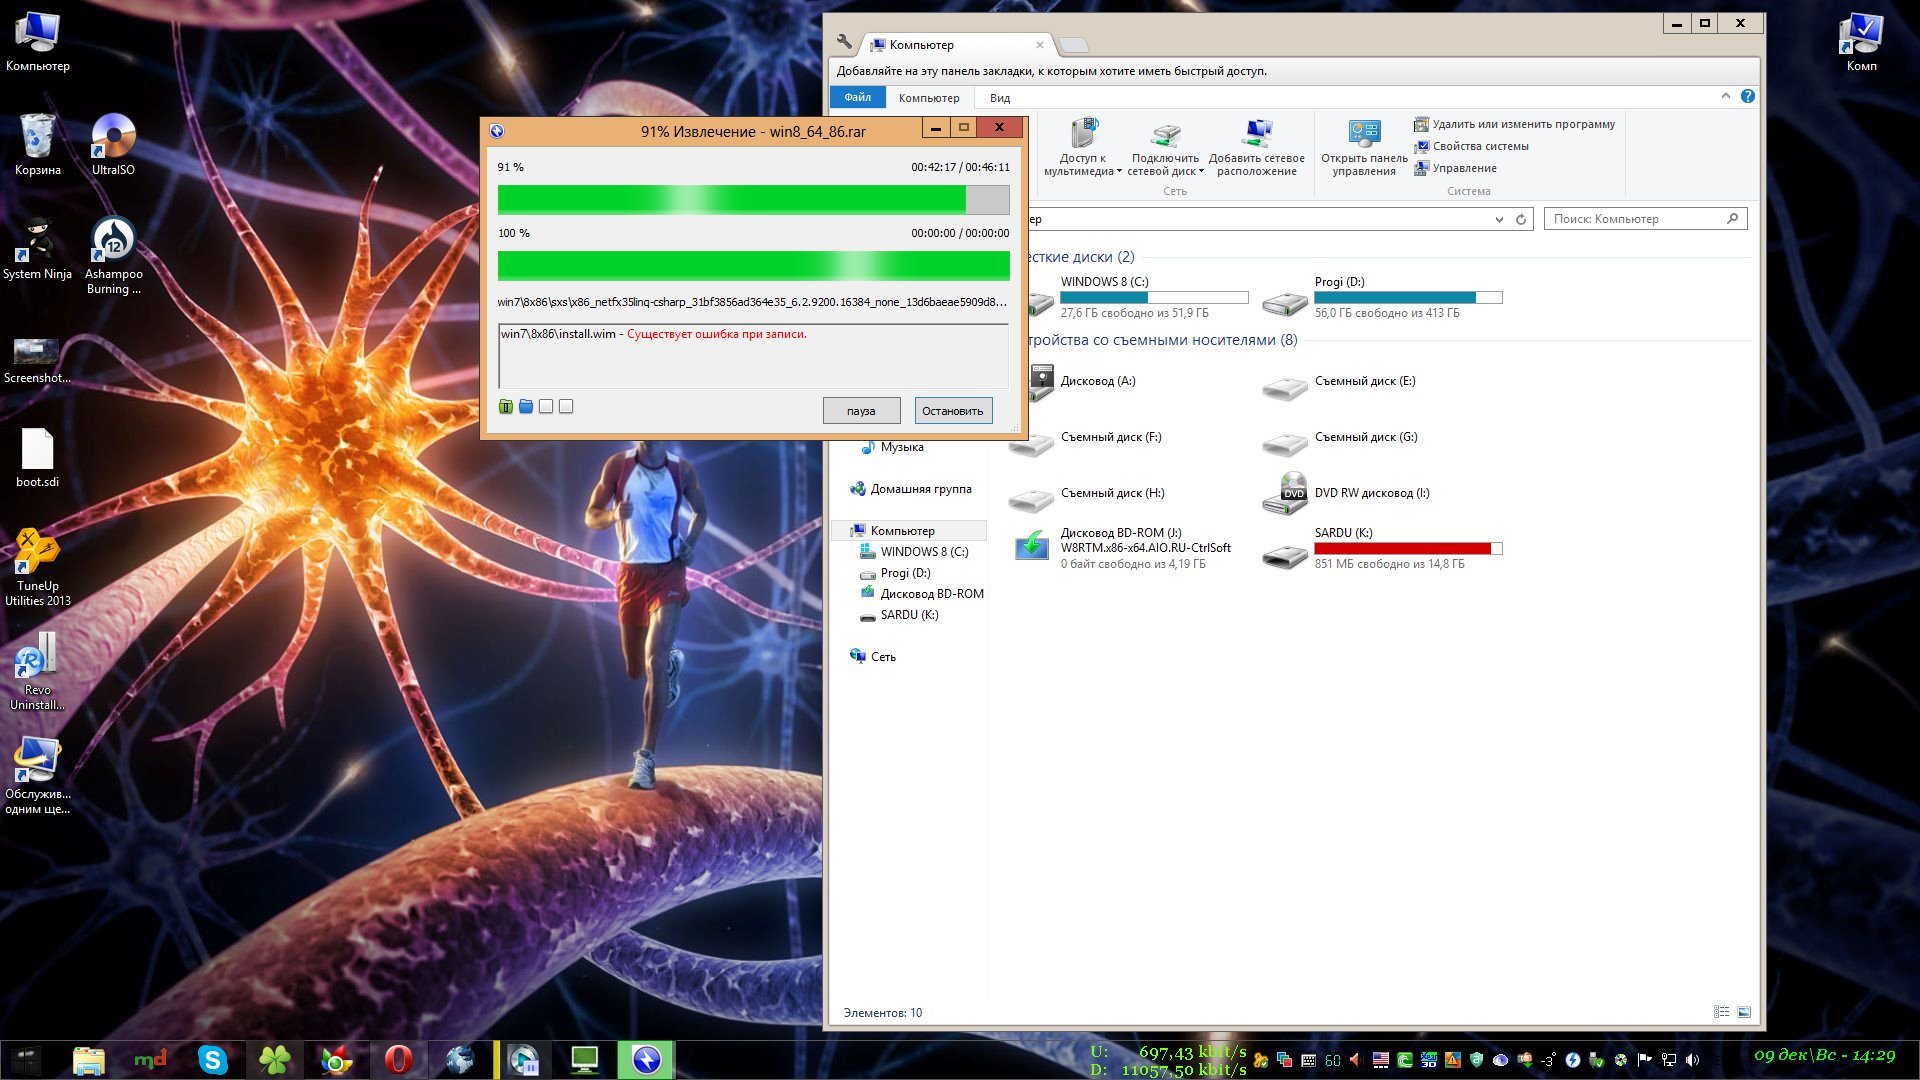This screenshot has height=1080, width=1920.
Task: Open the address bar history dropdown arrow
Action: tap(1498, 220)
